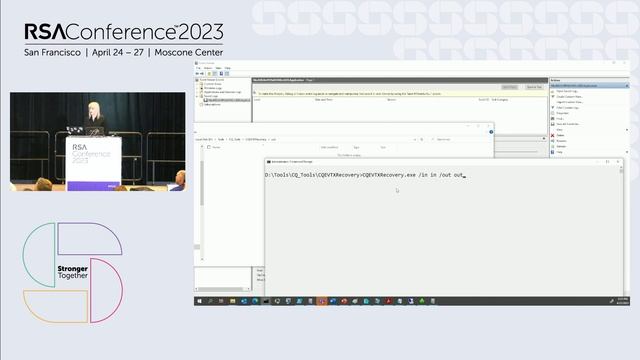Open the Action menu in Event Viewer
This screenshot has width=640, height=360.
(208, 68)
